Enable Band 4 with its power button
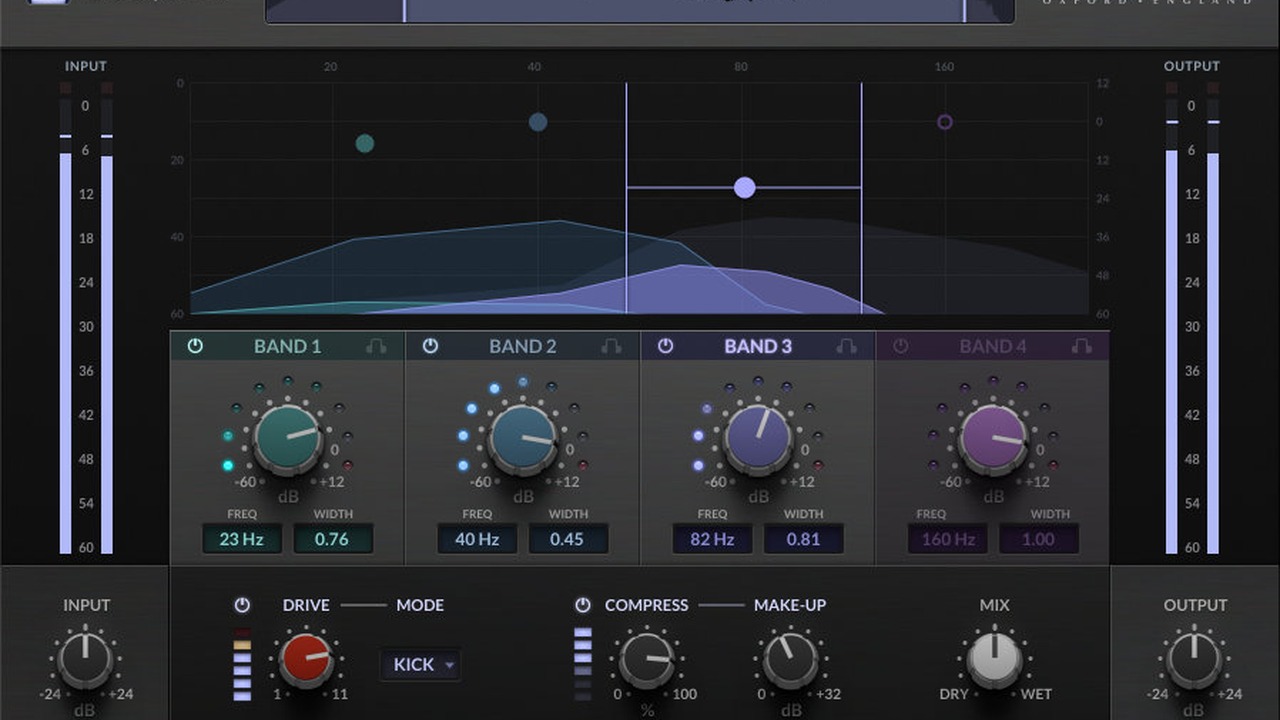1280x720 pixels. coord(900,346)
